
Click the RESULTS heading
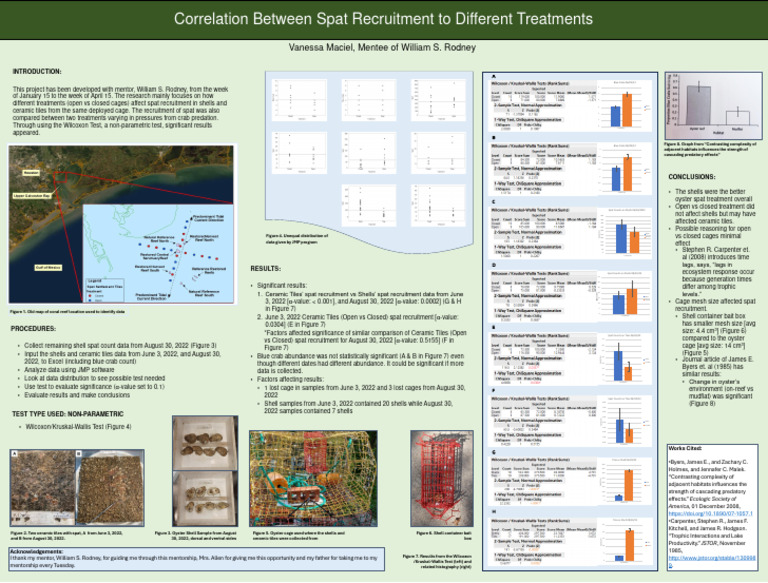coord(265,268)
